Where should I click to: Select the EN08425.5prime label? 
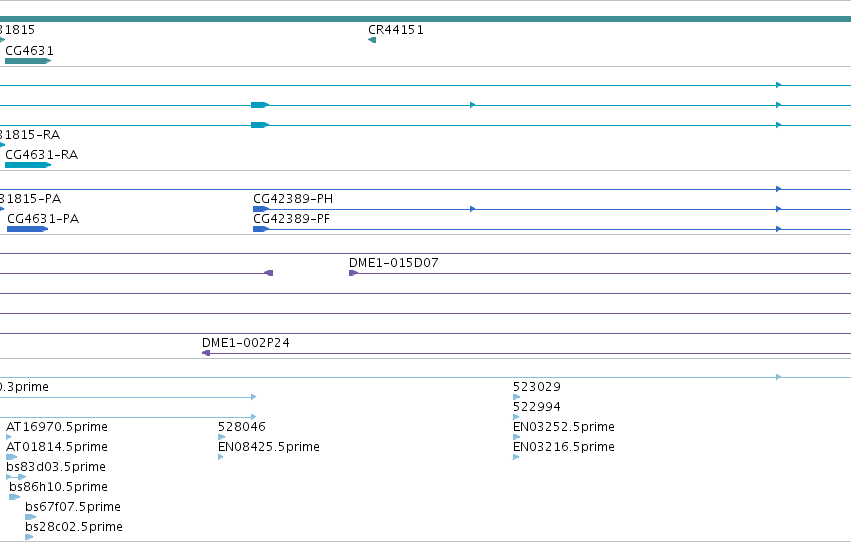click(269, 447)
